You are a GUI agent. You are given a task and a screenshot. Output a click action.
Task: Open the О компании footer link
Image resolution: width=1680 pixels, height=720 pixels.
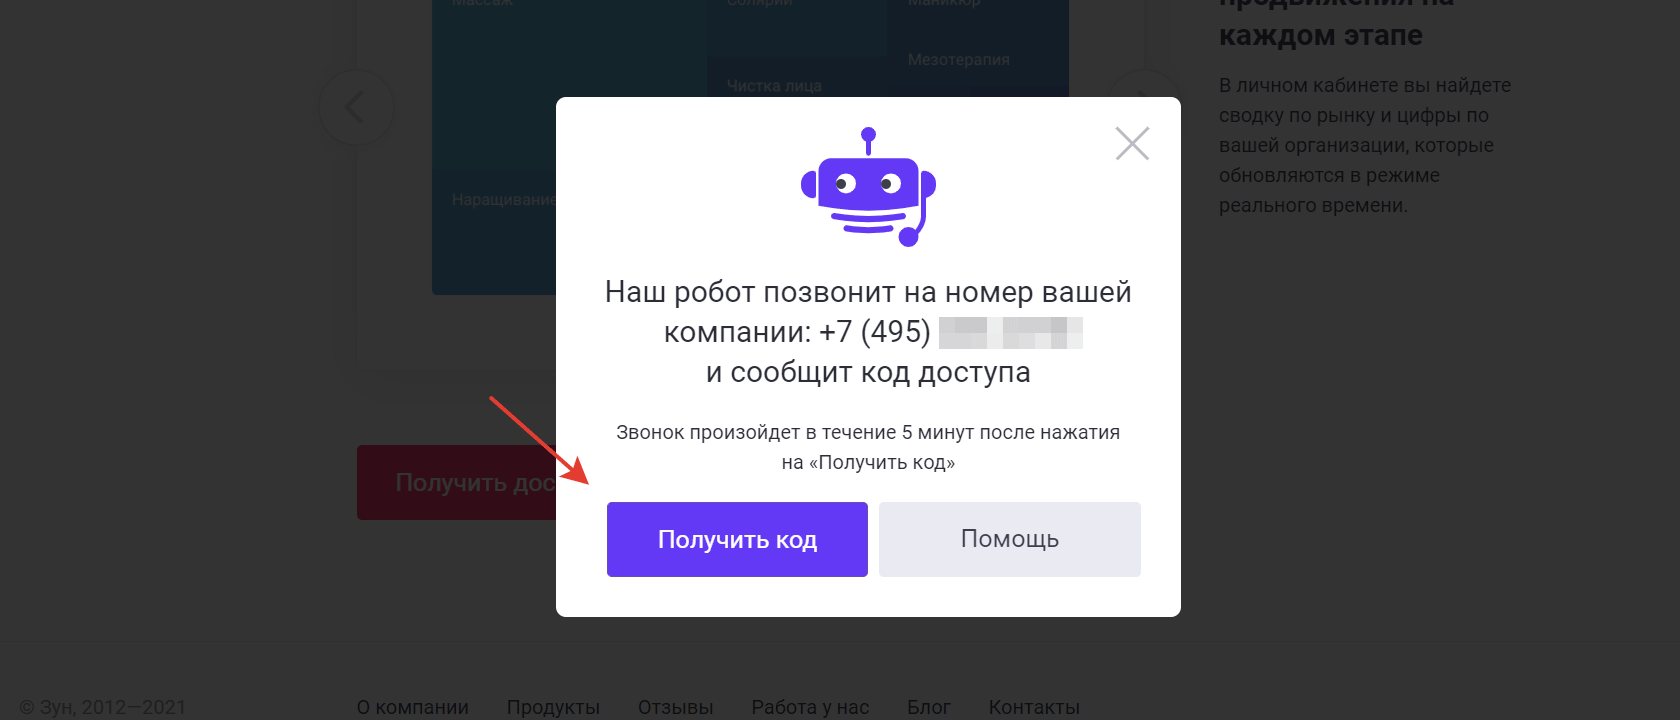click(x=413, y=707)
